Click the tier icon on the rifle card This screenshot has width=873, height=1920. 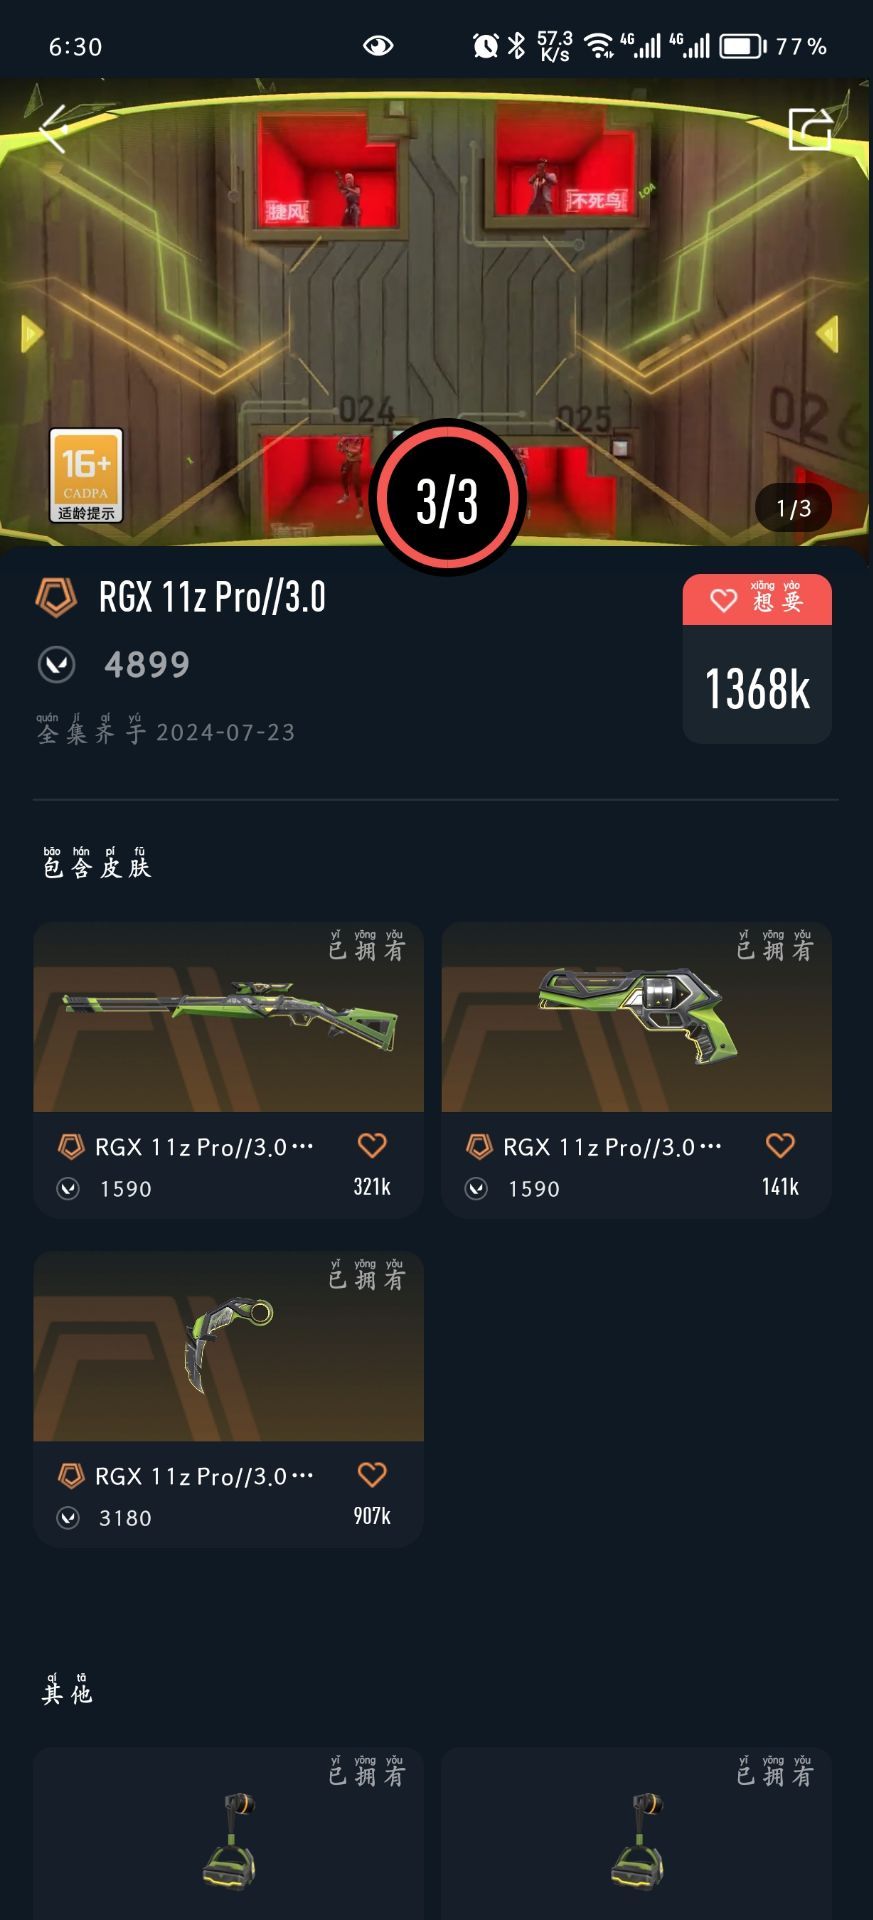(71, 1147)
